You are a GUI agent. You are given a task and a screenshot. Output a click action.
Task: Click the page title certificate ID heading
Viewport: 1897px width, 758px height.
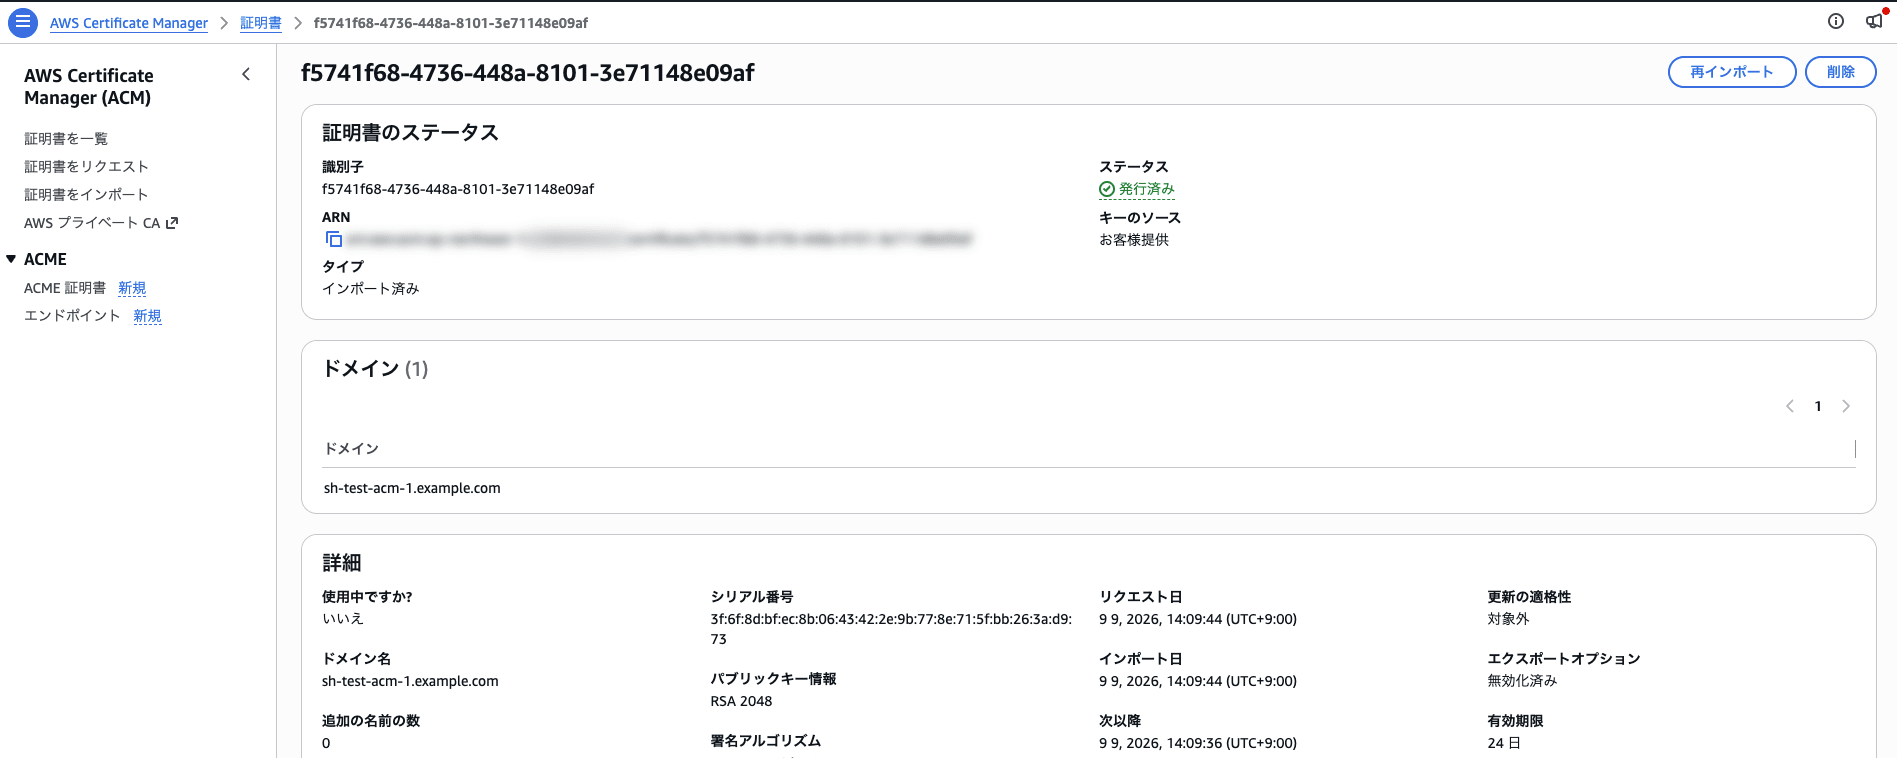[528, 73]
